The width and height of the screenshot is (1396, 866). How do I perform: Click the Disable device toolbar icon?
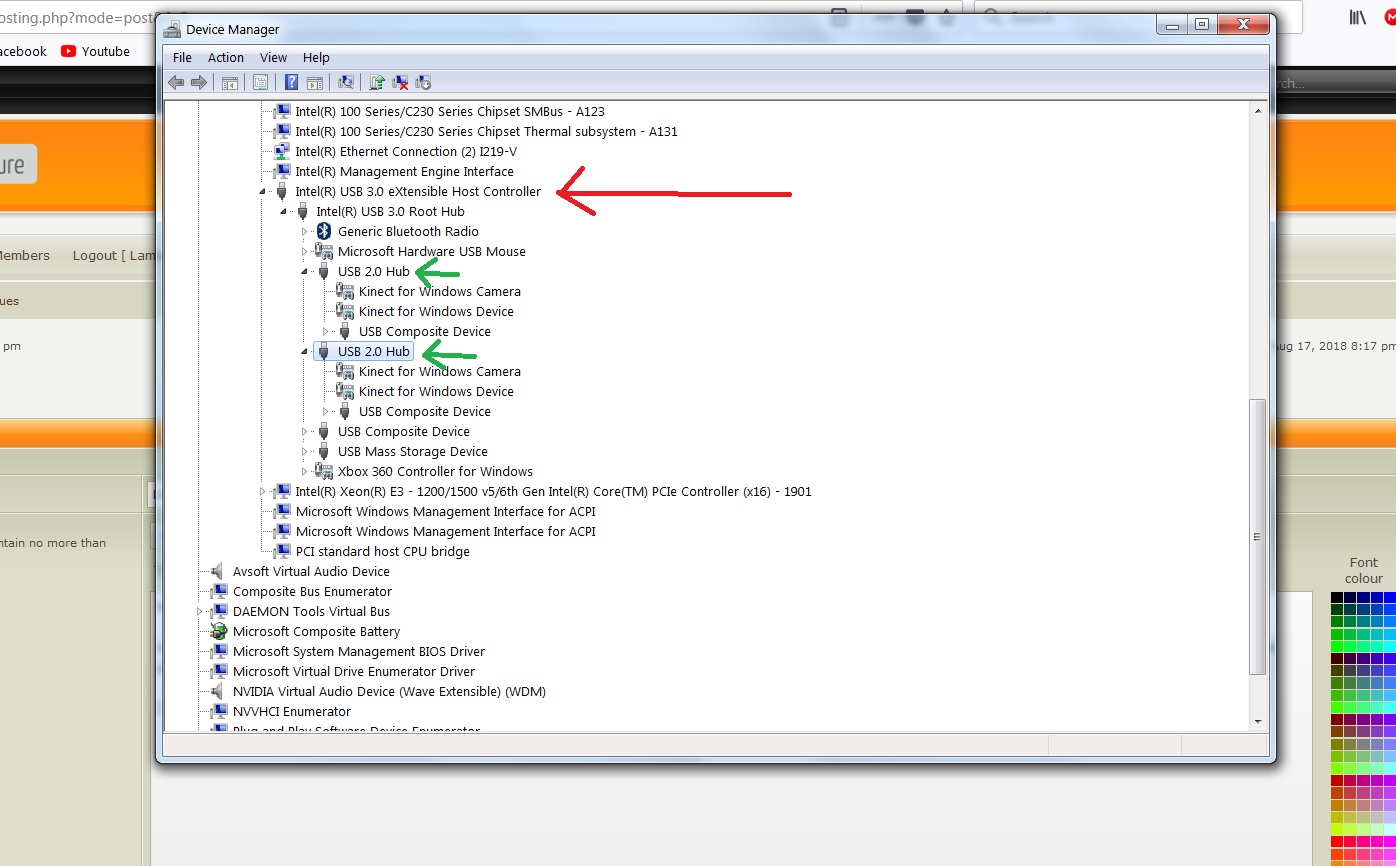(423, 82)
